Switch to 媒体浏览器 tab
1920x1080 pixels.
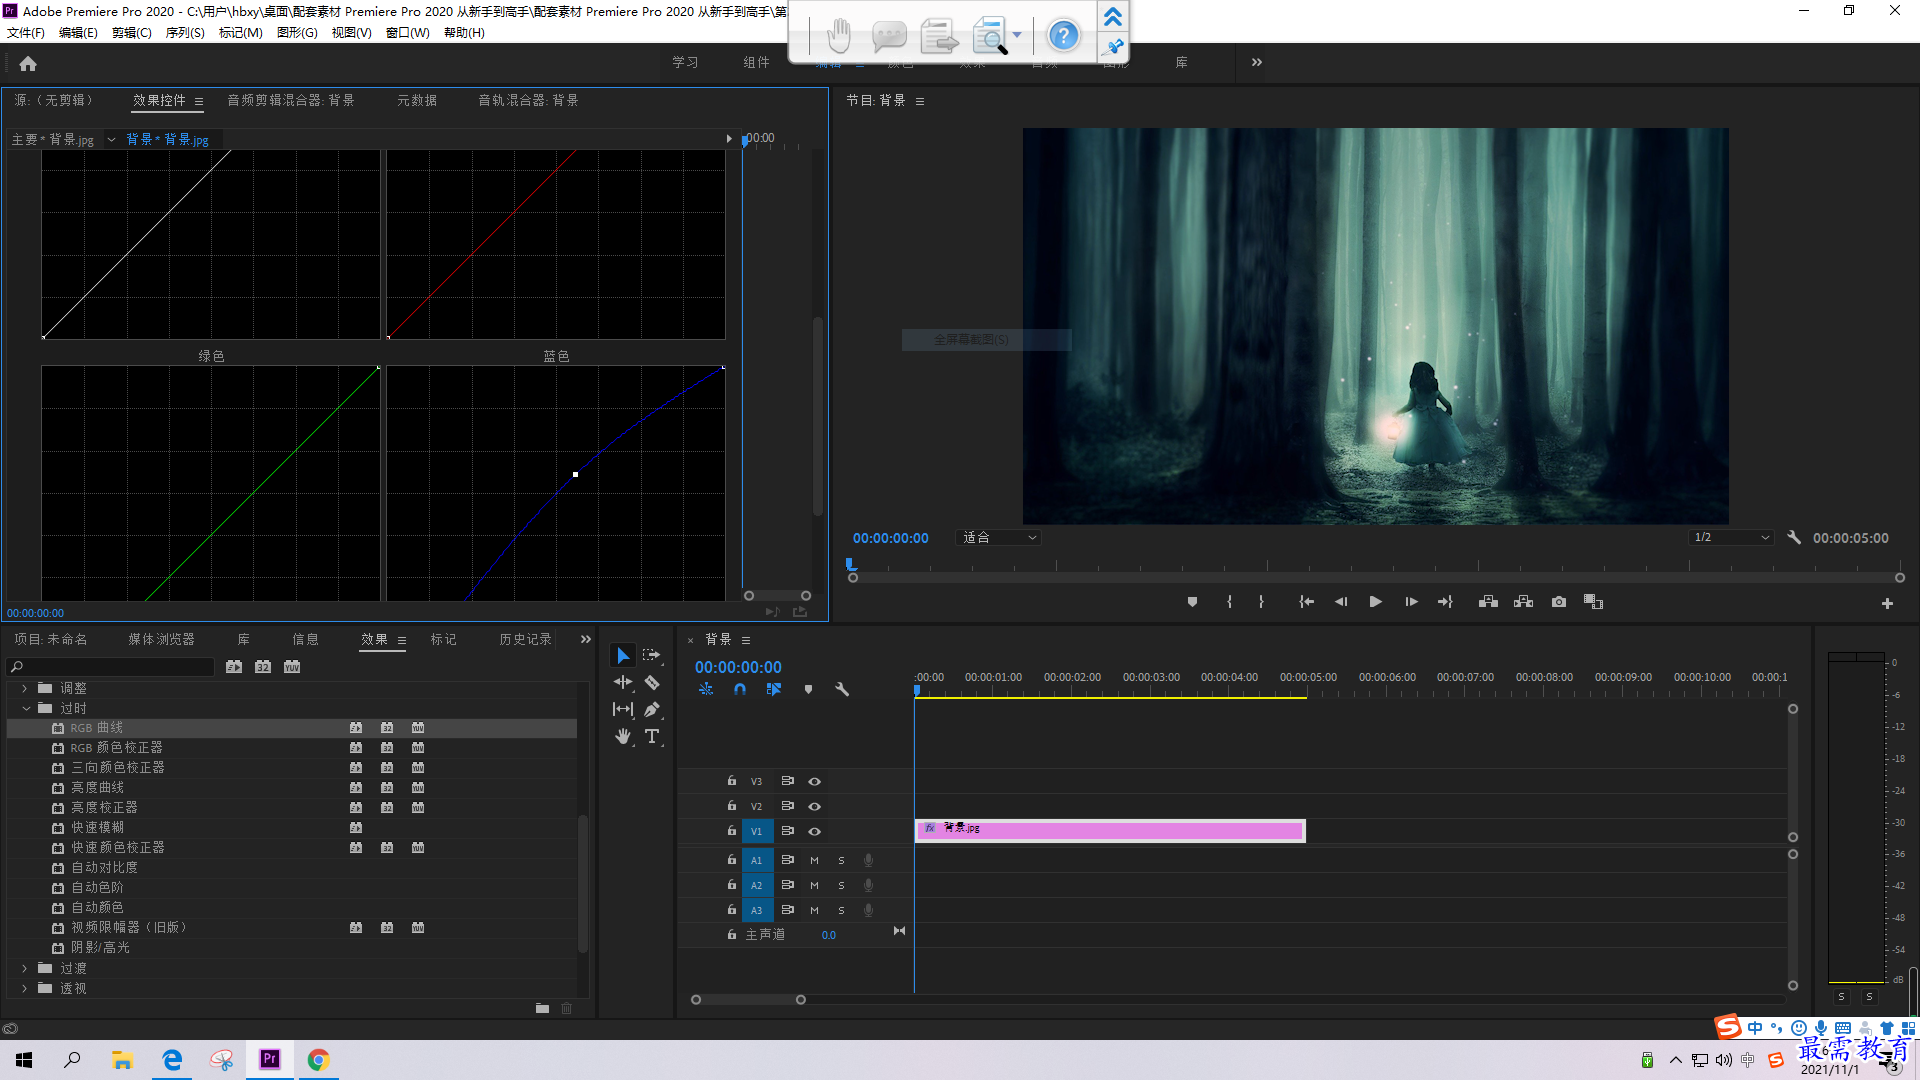161,639
